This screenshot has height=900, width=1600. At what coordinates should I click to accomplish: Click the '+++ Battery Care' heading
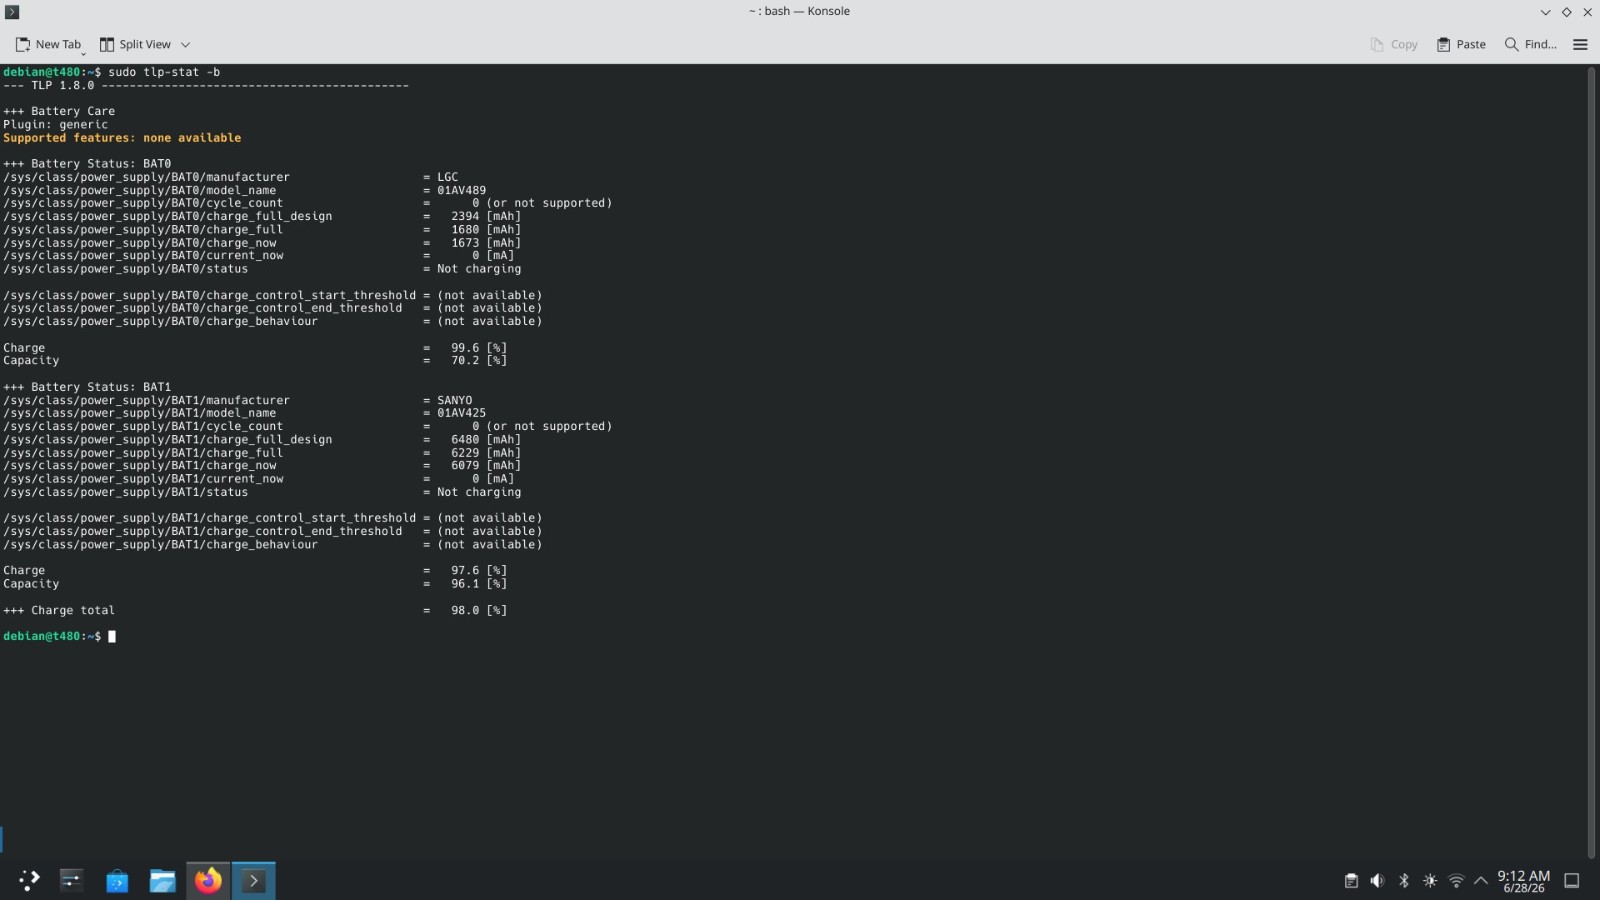point(59,111)
